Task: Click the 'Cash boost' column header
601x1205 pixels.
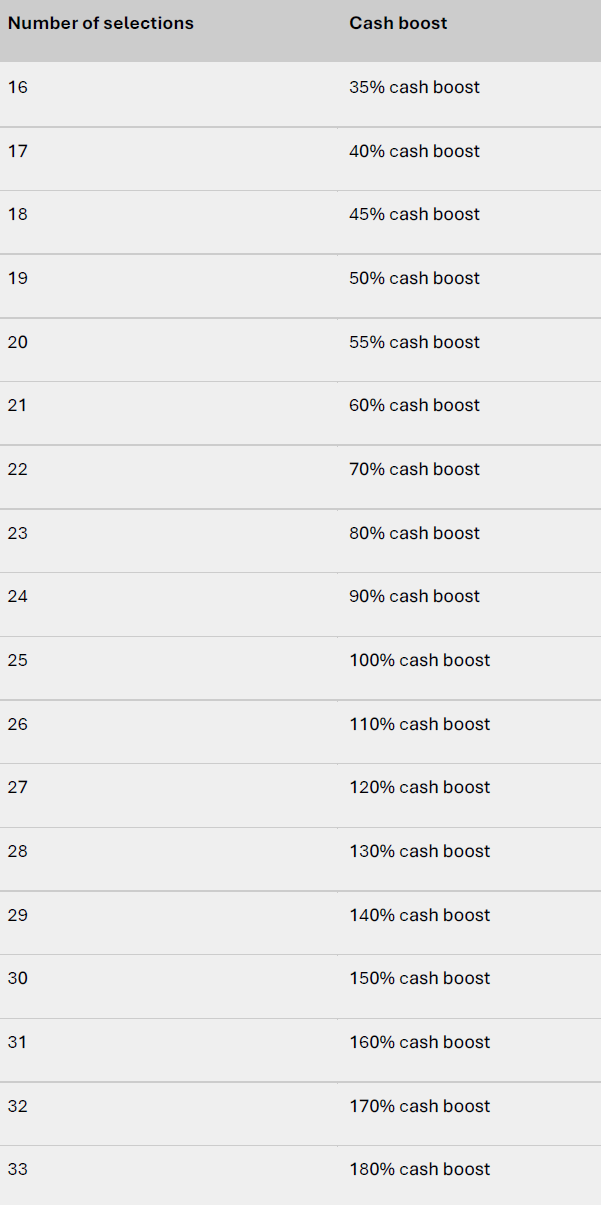Action: click(x=398, y=23)
